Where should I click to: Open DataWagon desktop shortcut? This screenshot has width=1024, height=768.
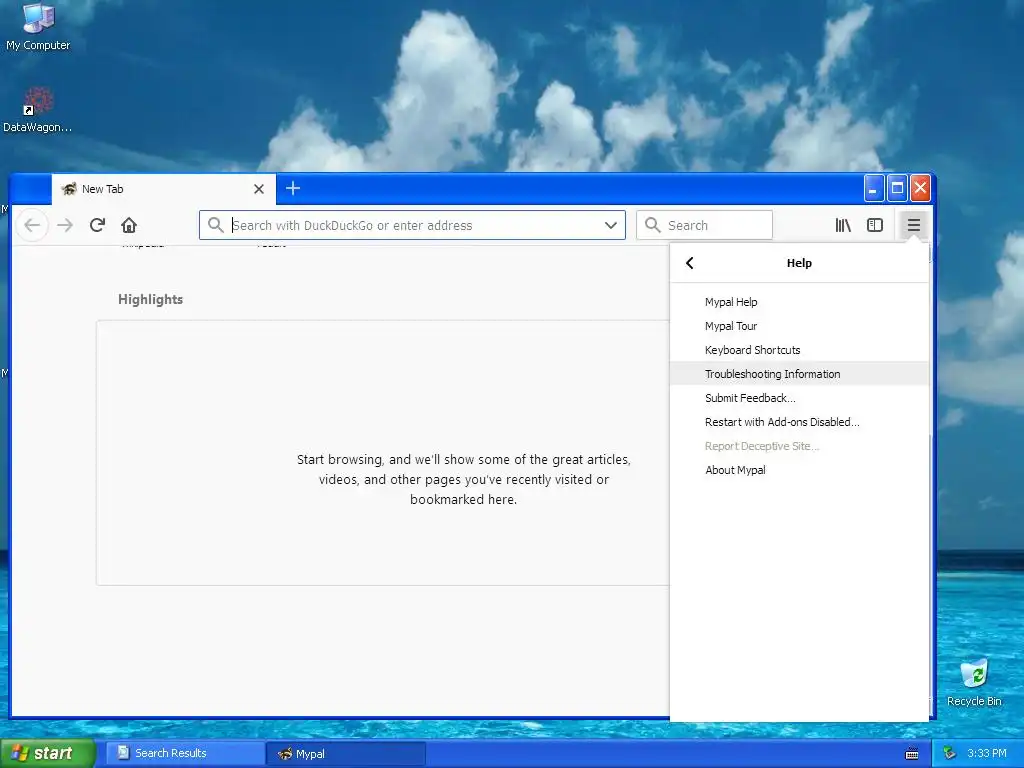point(37,110)
